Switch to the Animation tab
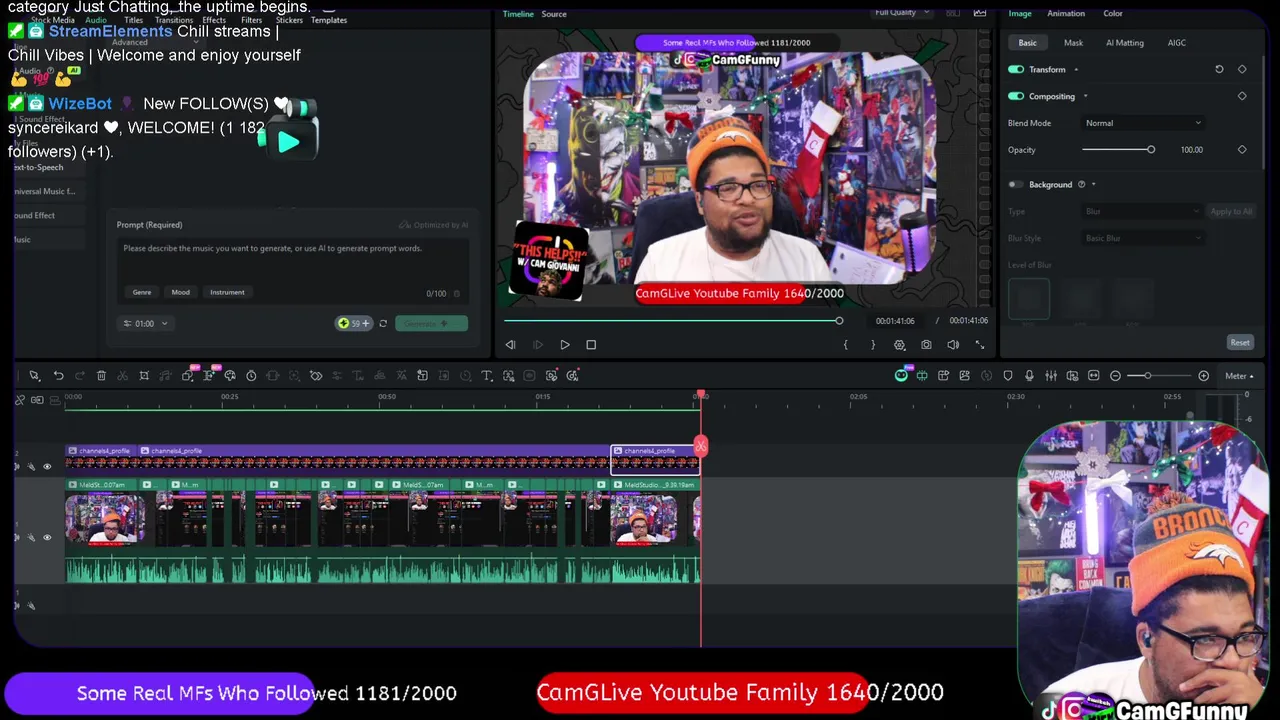The height and width of the screenshot is (720, 1280). (x=1066, y=13)
